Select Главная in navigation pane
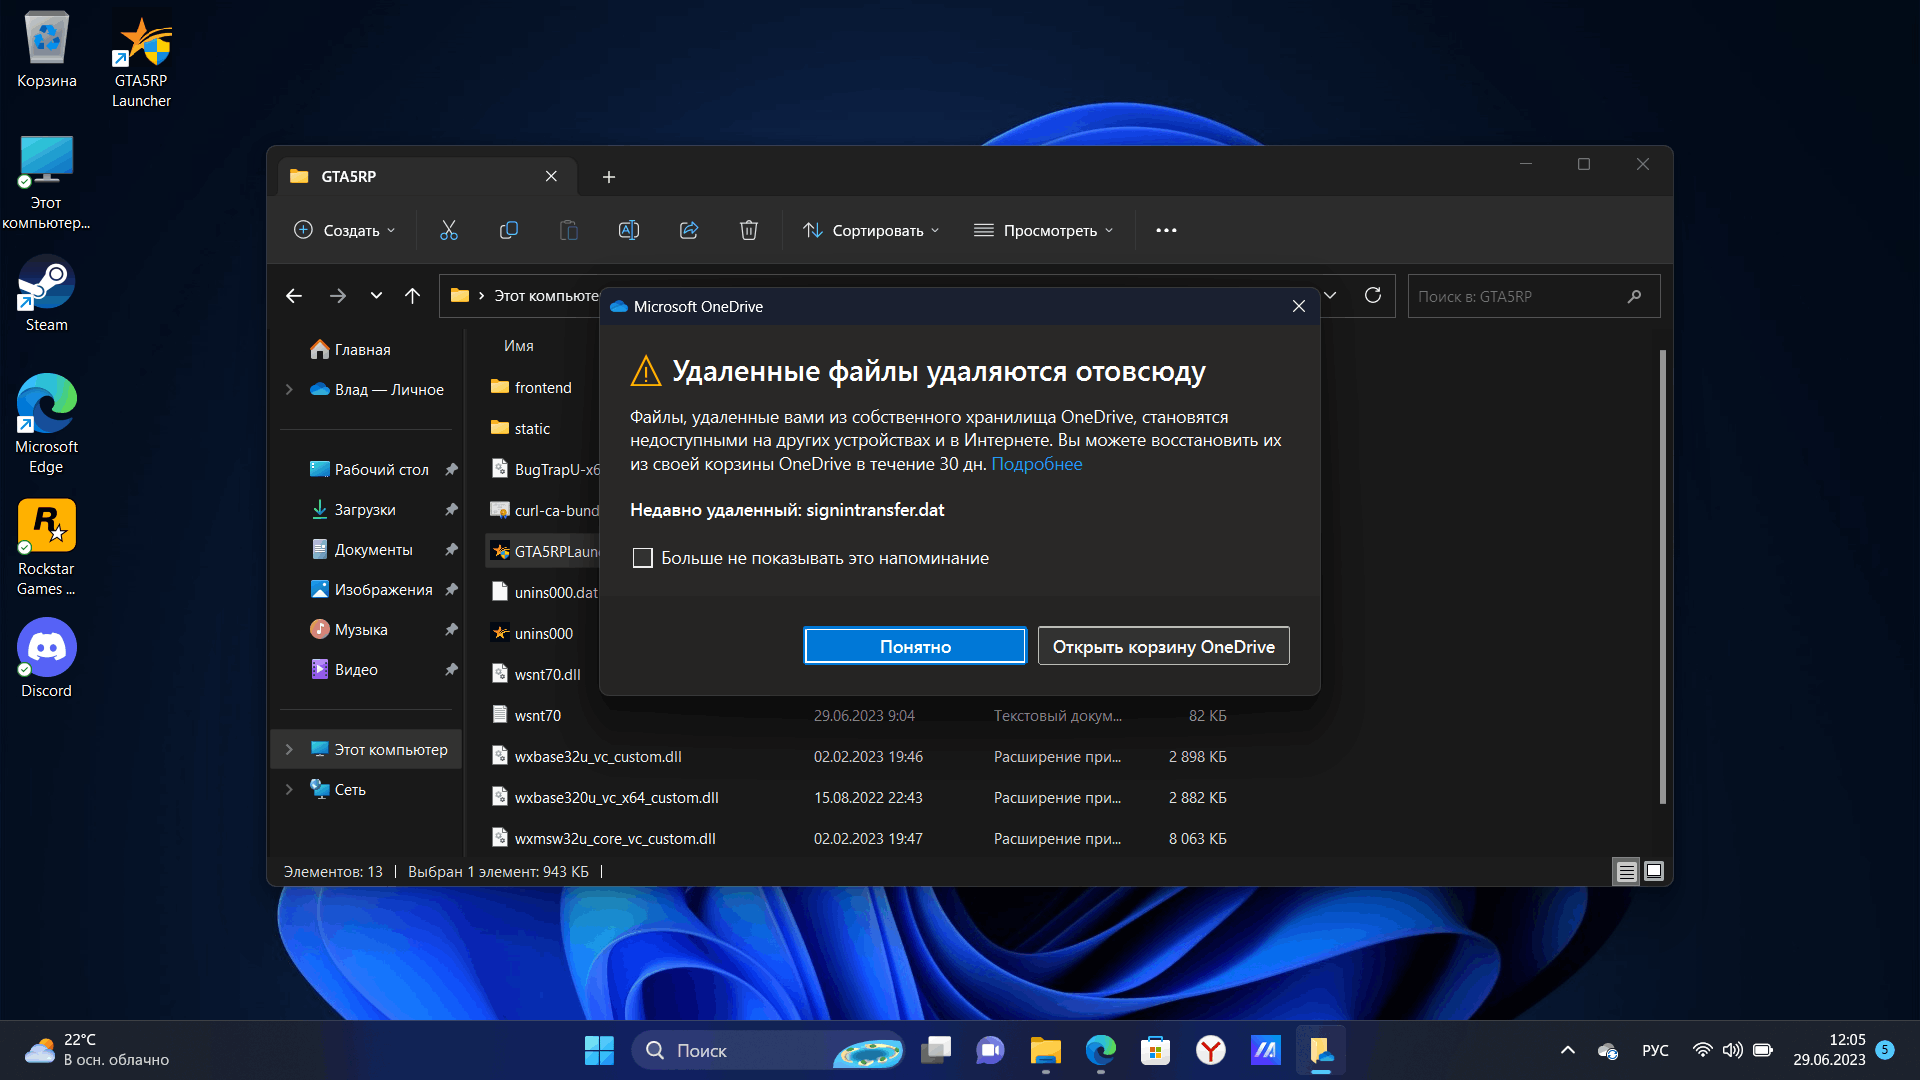1920x1080 pixels. point(362,349)
